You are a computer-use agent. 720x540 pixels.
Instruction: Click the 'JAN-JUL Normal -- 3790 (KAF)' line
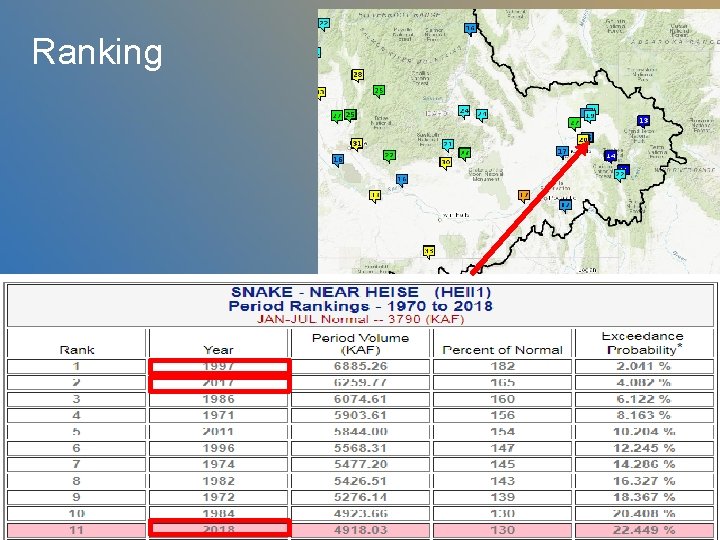[360, 319]
